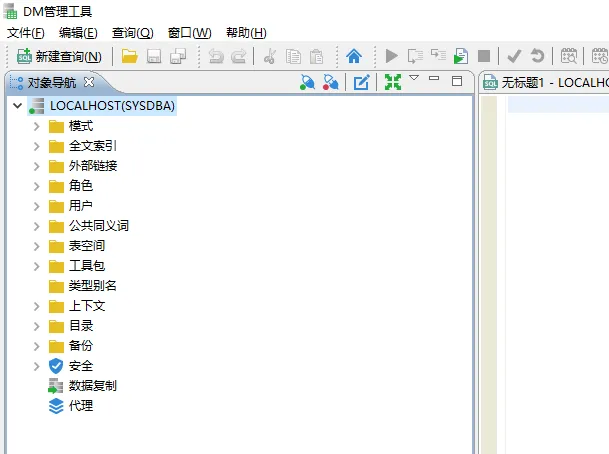The height and width of the screenshot is (454, 609).
Task: Click the cut scissors toolbar icon
Action: coord(270,57)
